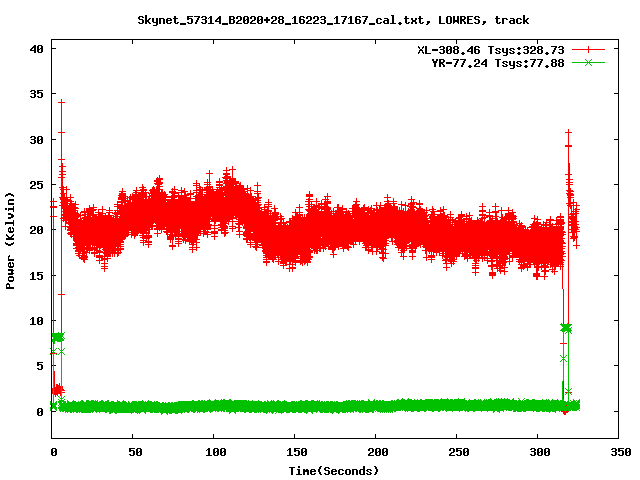Click the y-axis tick label 5
Viewport: 640px width, 480px height.
[40, 366]
